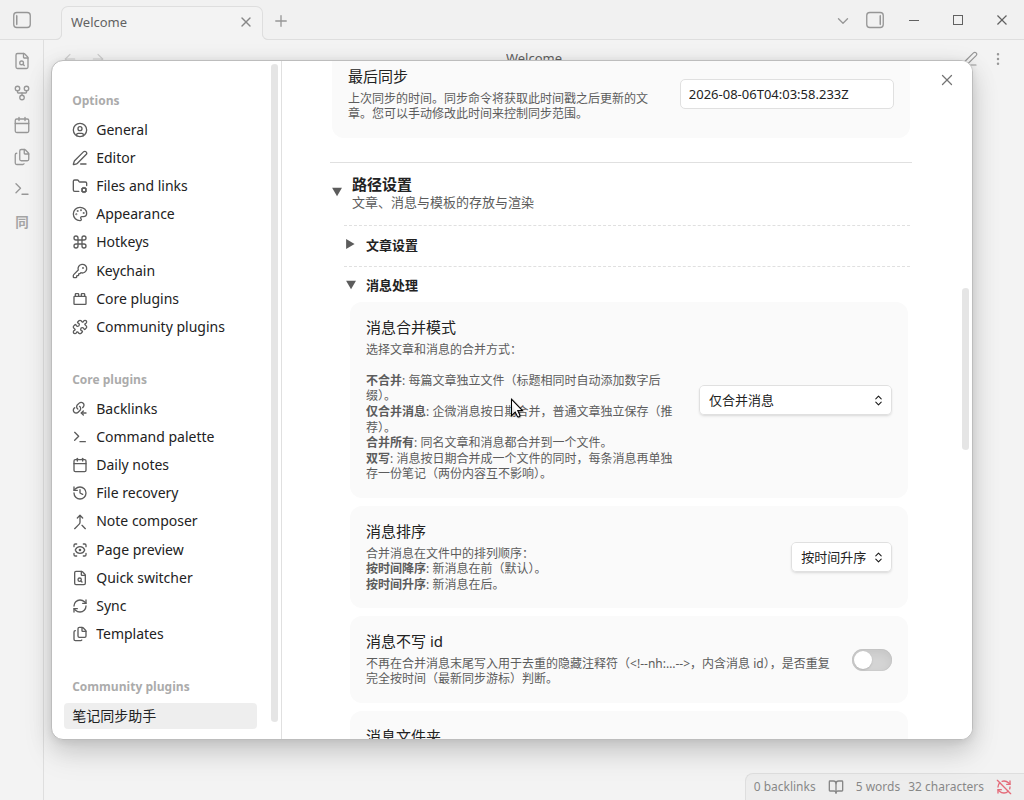Image resolution: width=1024 pixels, height=800 pixels.
Task: Open Core plugins settings
Action: click(161, 299)
